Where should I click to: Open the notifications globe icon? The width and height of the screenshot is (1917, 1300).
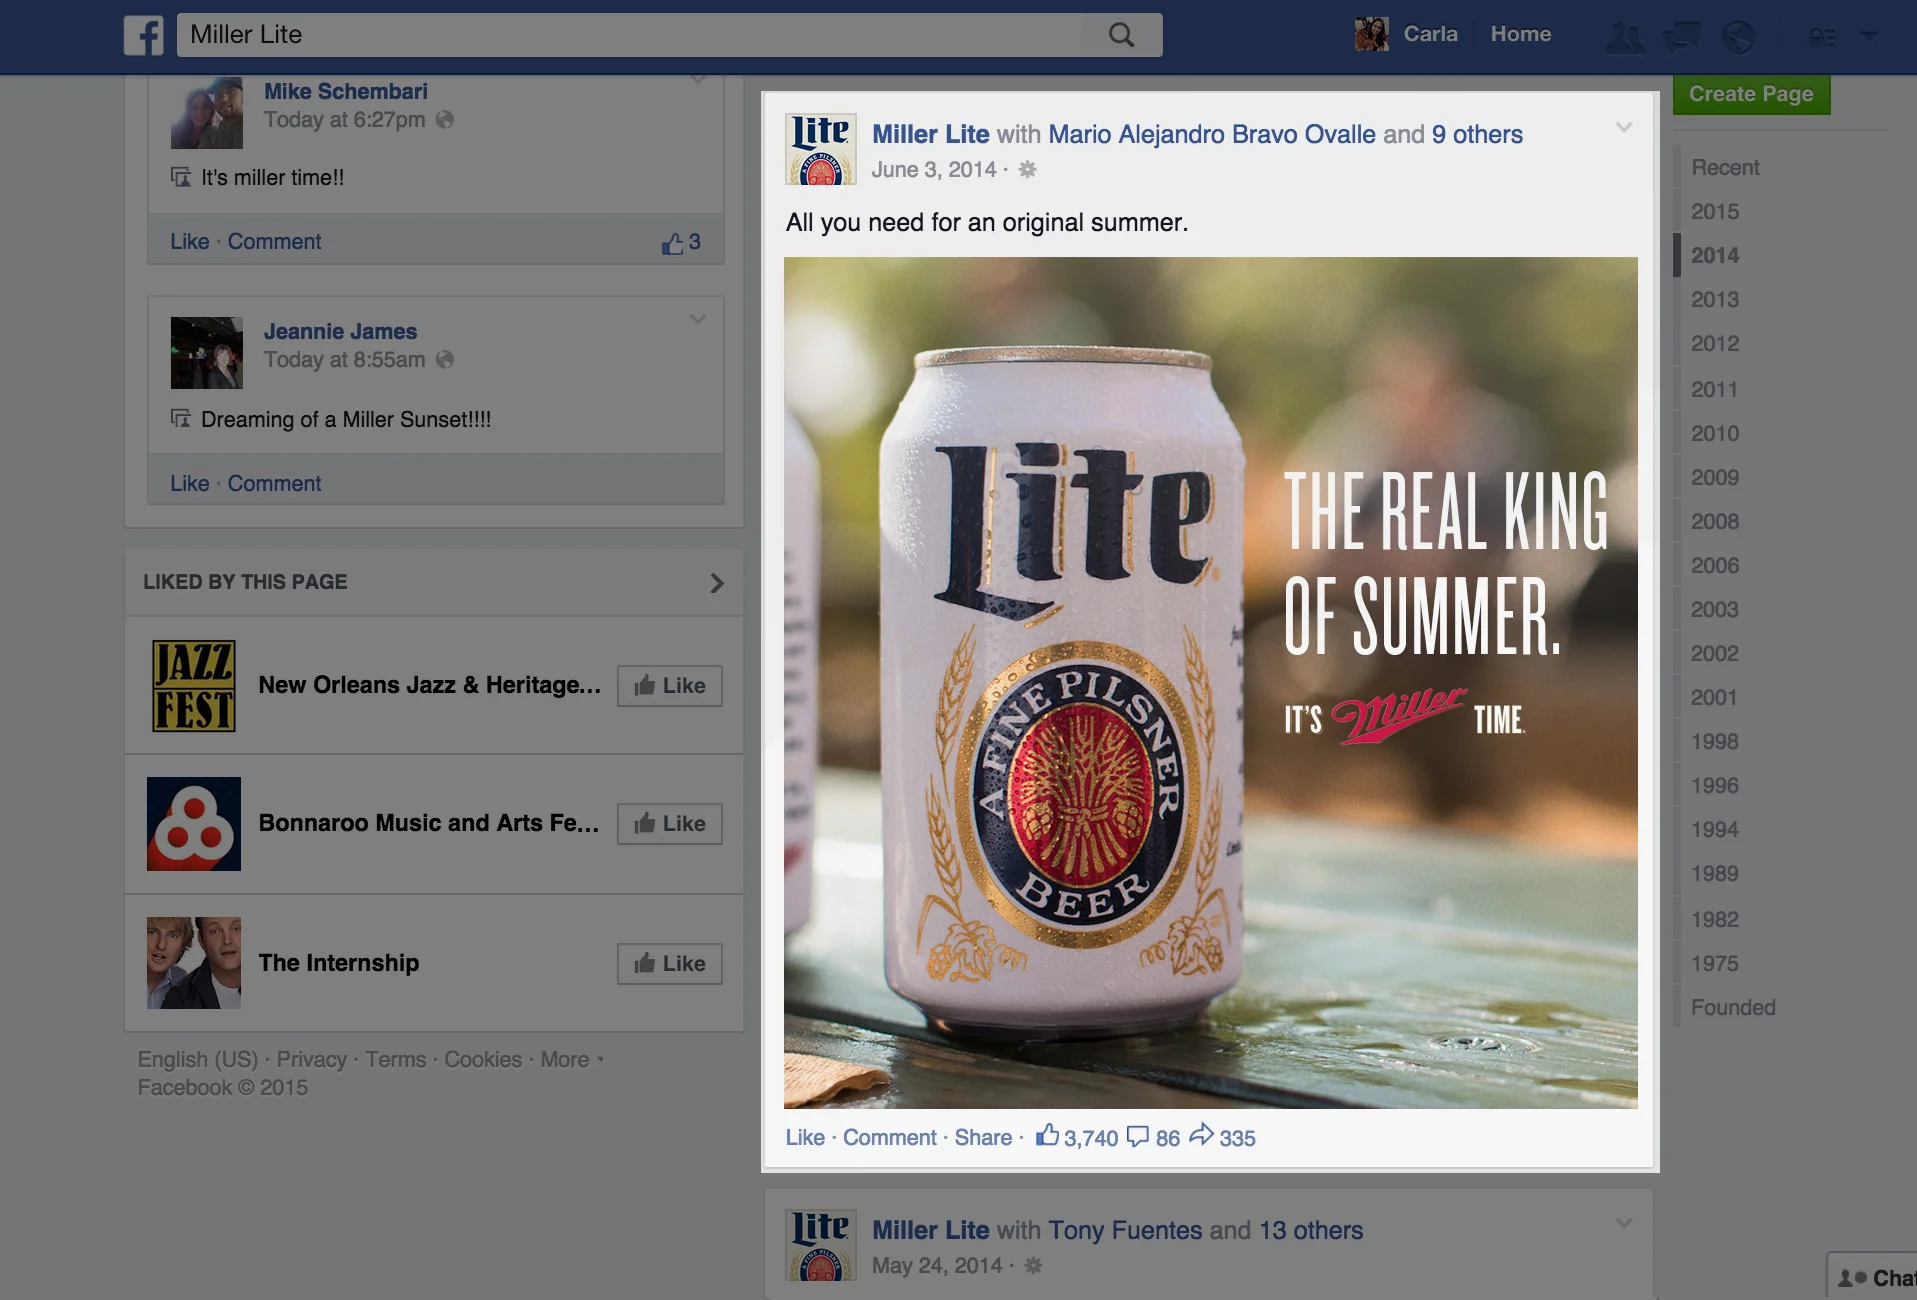[x=1739, y=38]
